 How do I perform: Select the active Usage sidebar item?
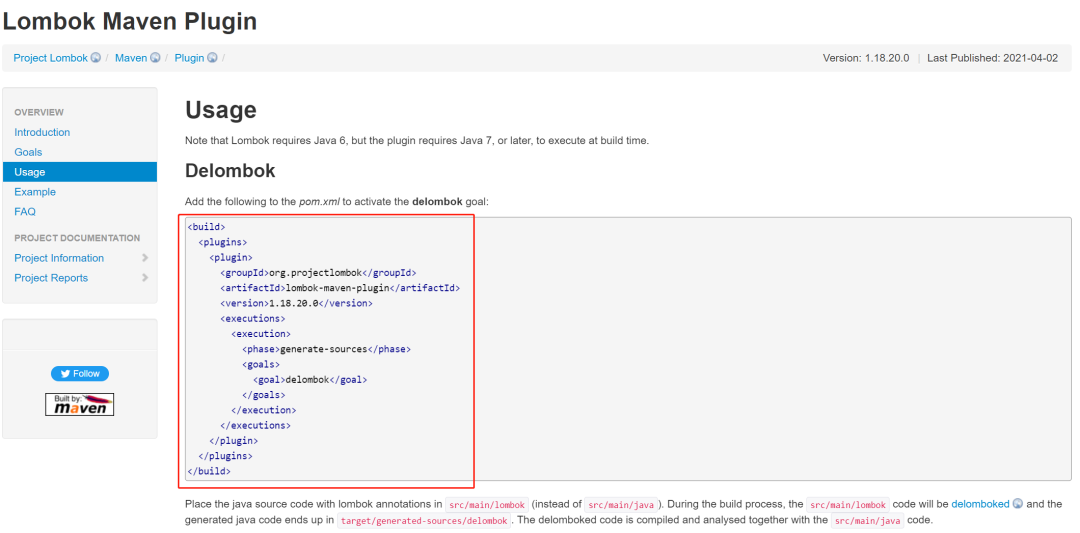click(x=80, y=172)
